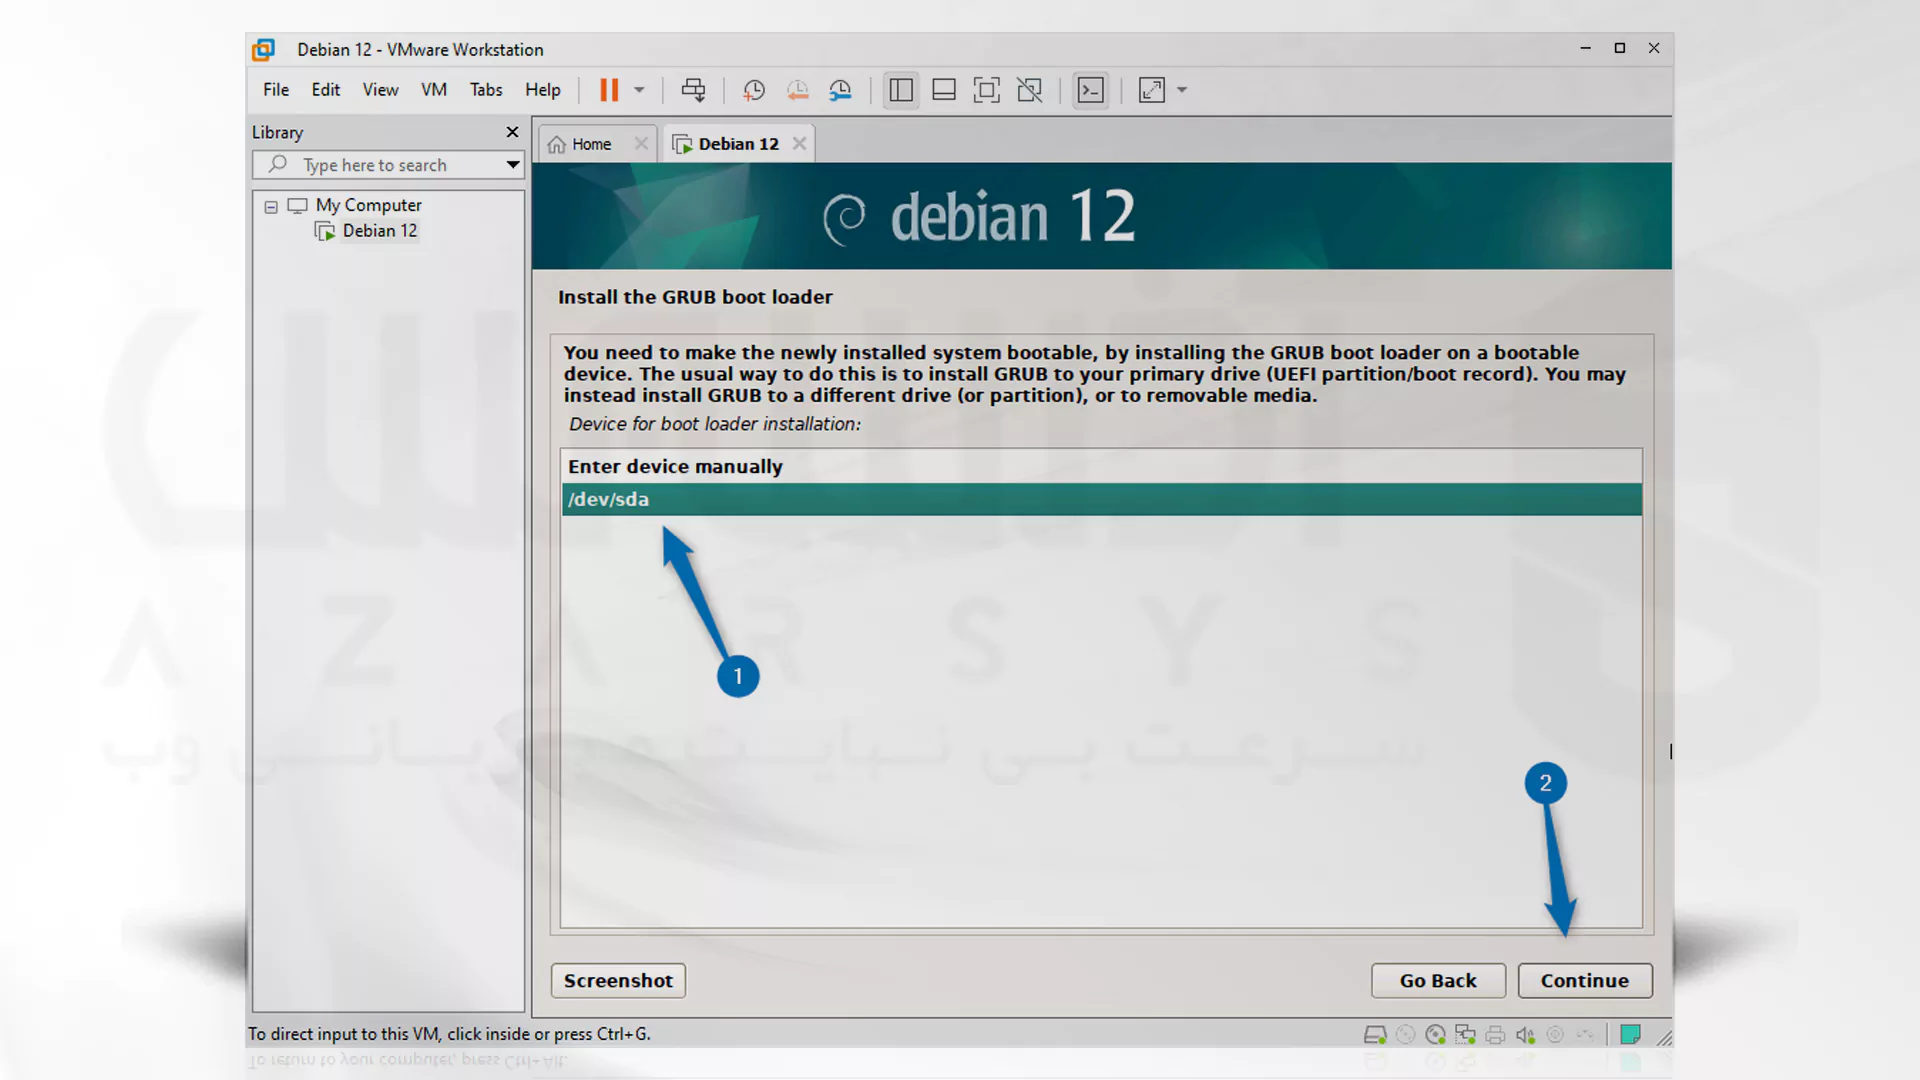1920x1080 pixels.
Task: Open the snapshot manager wrench-clock icon
Action: tap(840, 90)
